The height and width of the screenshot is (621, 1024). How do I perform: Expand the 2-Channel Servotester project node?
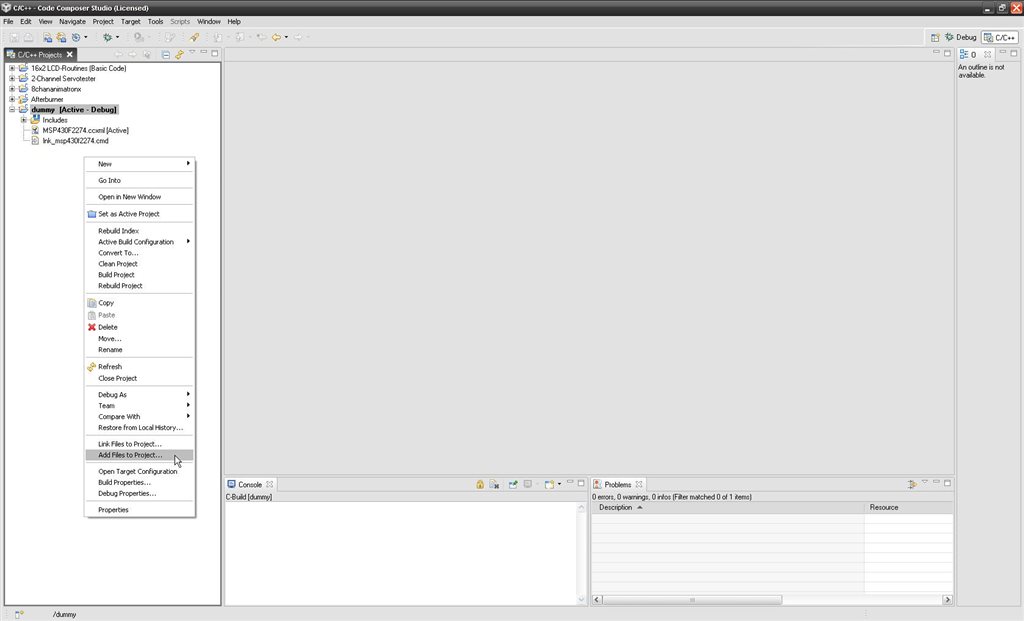(12, 78)
